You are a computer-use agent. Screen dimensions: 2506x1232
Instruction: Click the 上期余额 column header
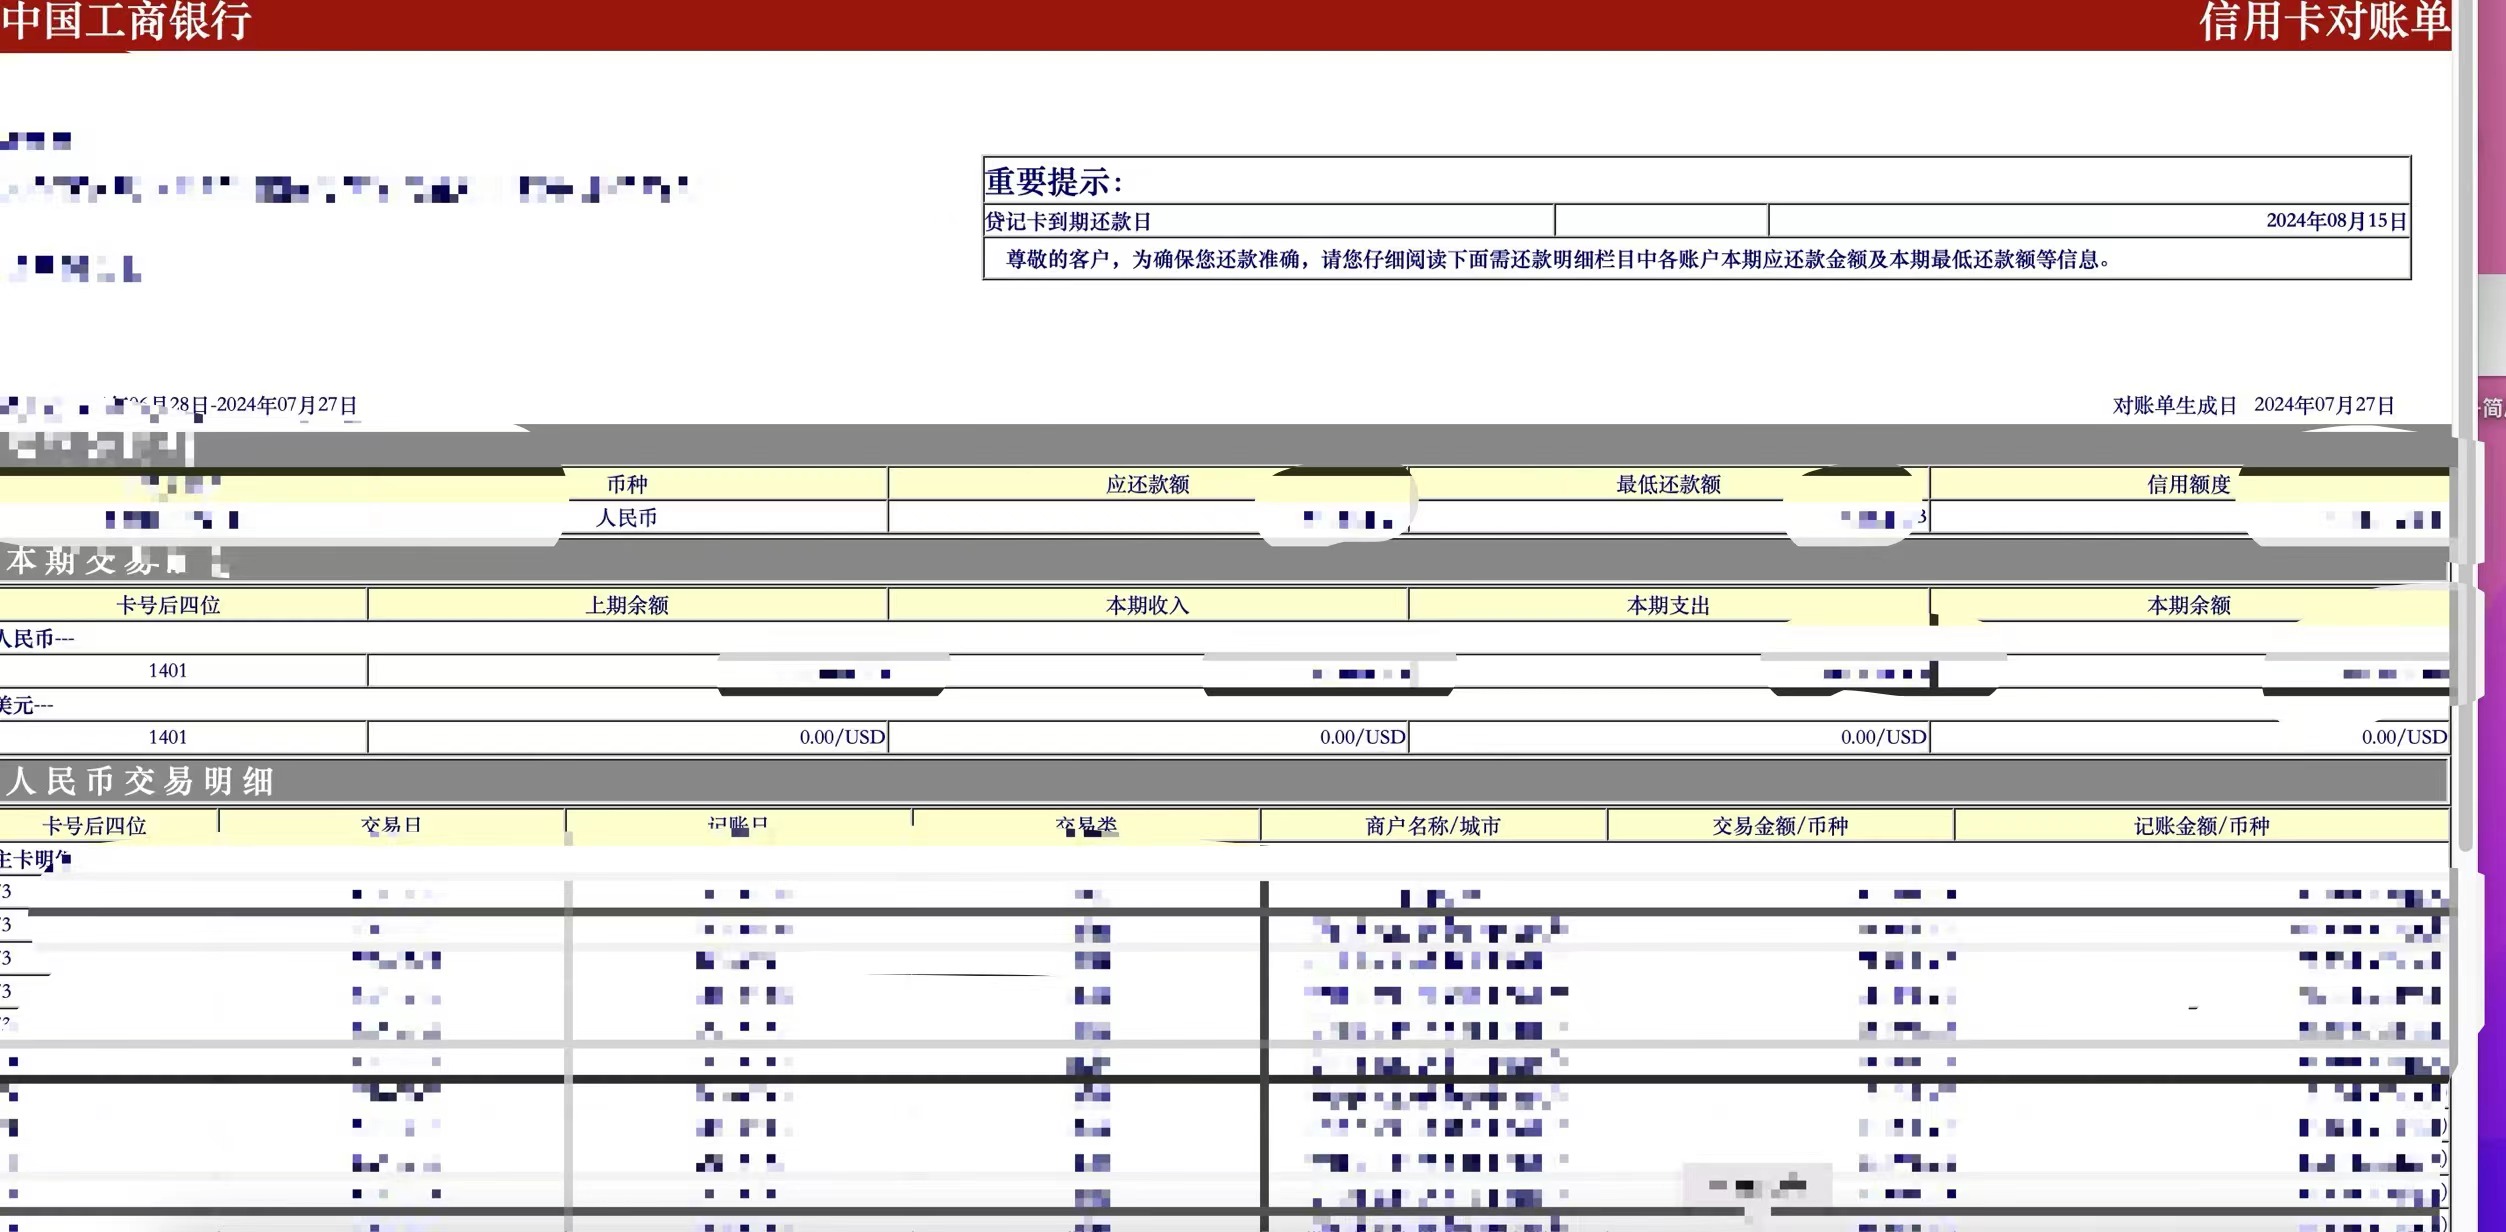point(626,605)
